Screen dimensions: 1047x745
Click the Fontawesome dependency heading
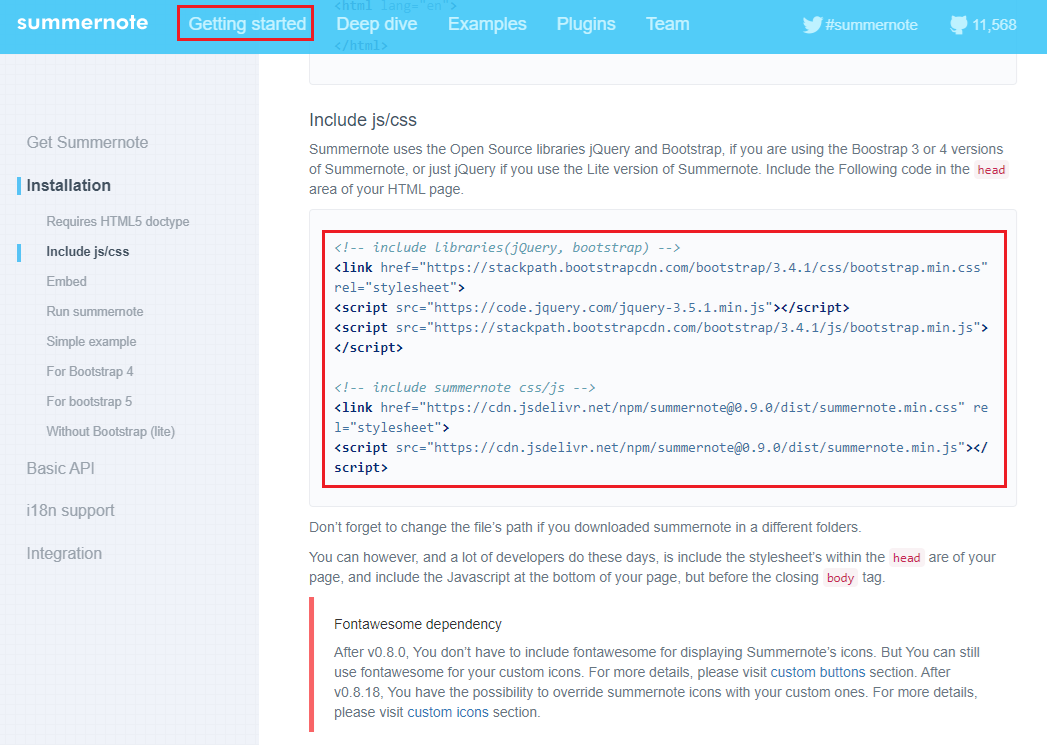(418, 624)
